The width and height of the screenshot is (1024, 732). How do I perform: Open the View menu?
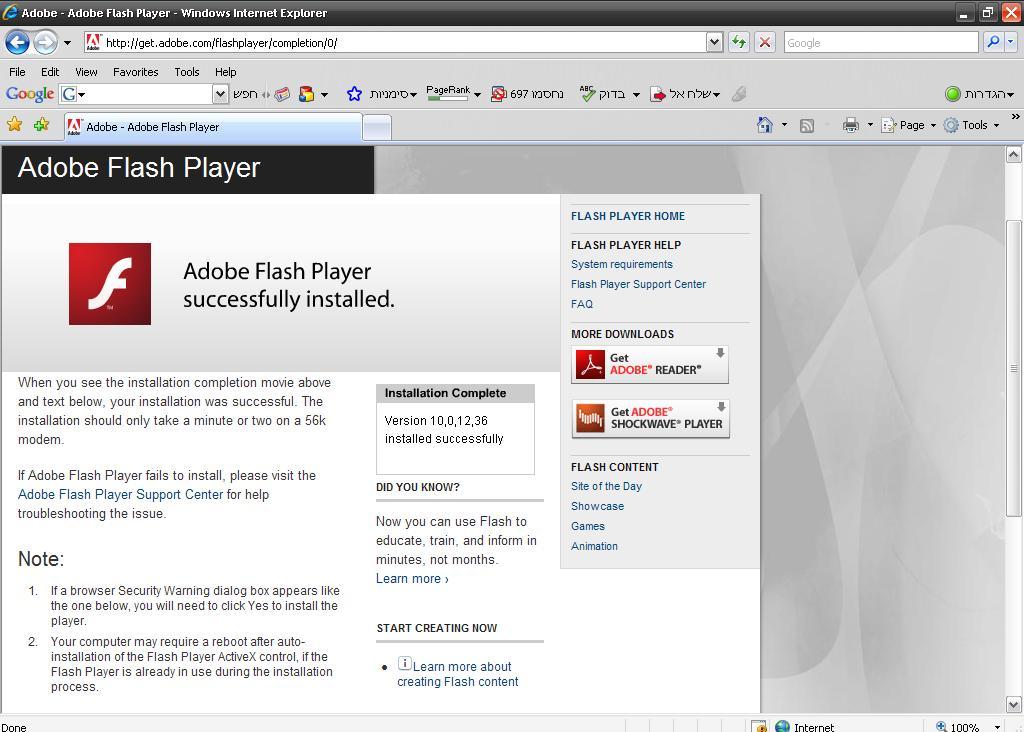(86, 72)
